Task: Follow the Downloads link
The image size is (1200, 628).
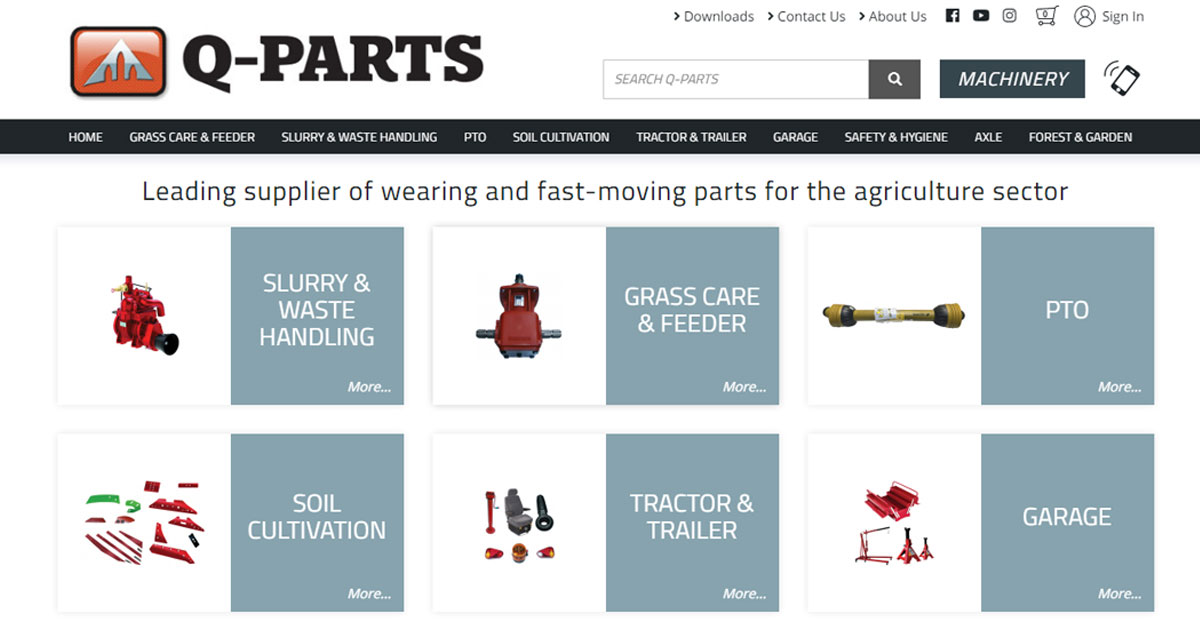Action: pos(713,16)
